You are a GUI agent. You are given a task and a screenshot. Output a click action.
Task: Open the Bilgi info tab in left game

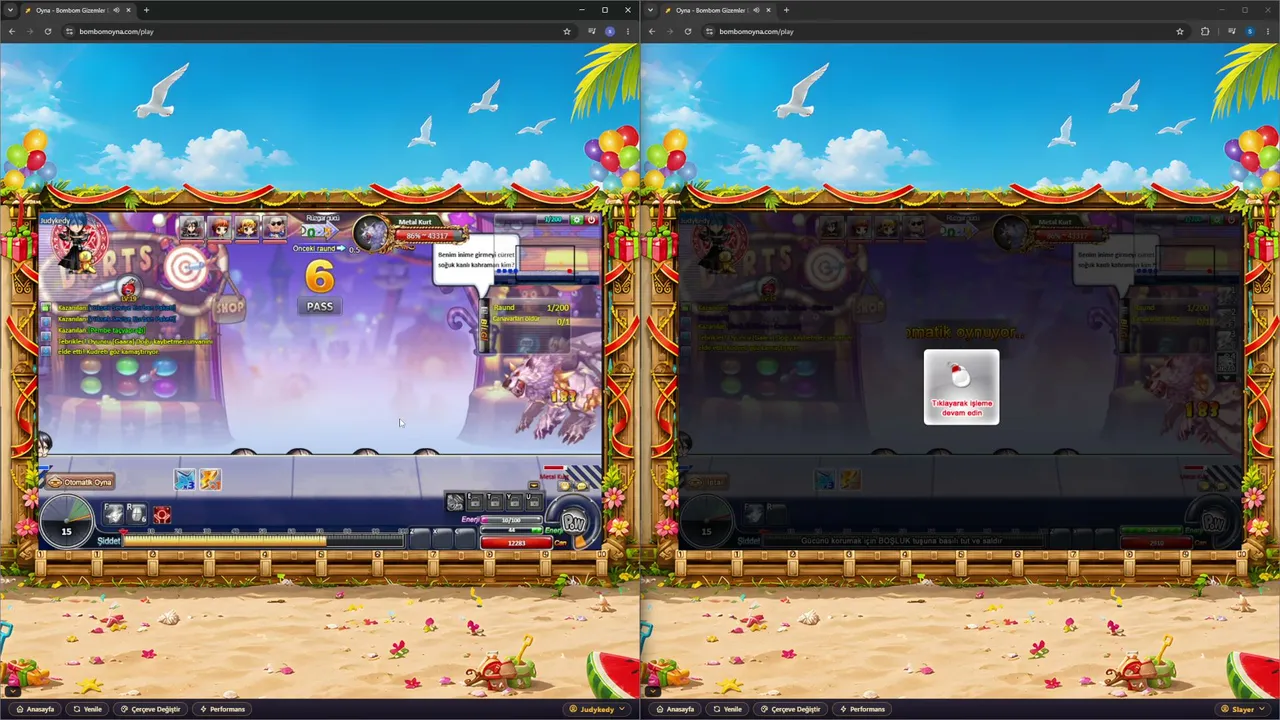coord(485,323)
